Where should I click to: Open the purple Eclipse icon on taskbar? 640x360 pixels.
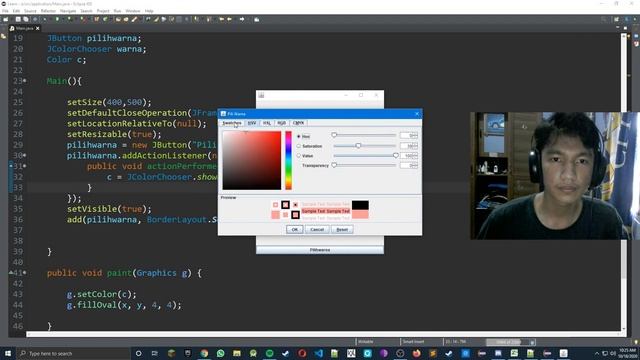pyautogui.click(x=384, y=353)
